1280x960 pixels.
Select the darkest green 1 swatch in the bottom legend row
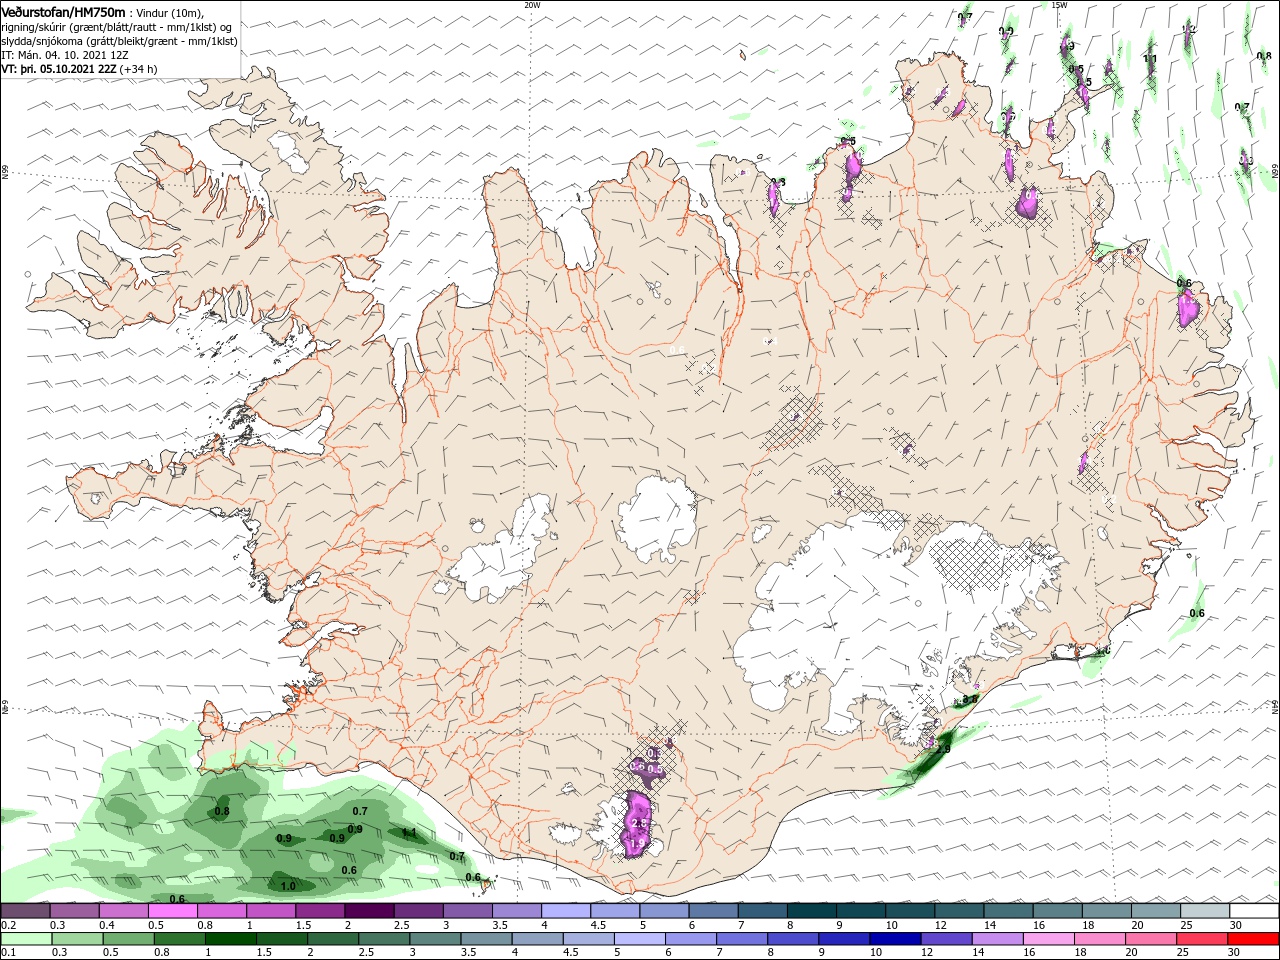click(x=230, y=939)
